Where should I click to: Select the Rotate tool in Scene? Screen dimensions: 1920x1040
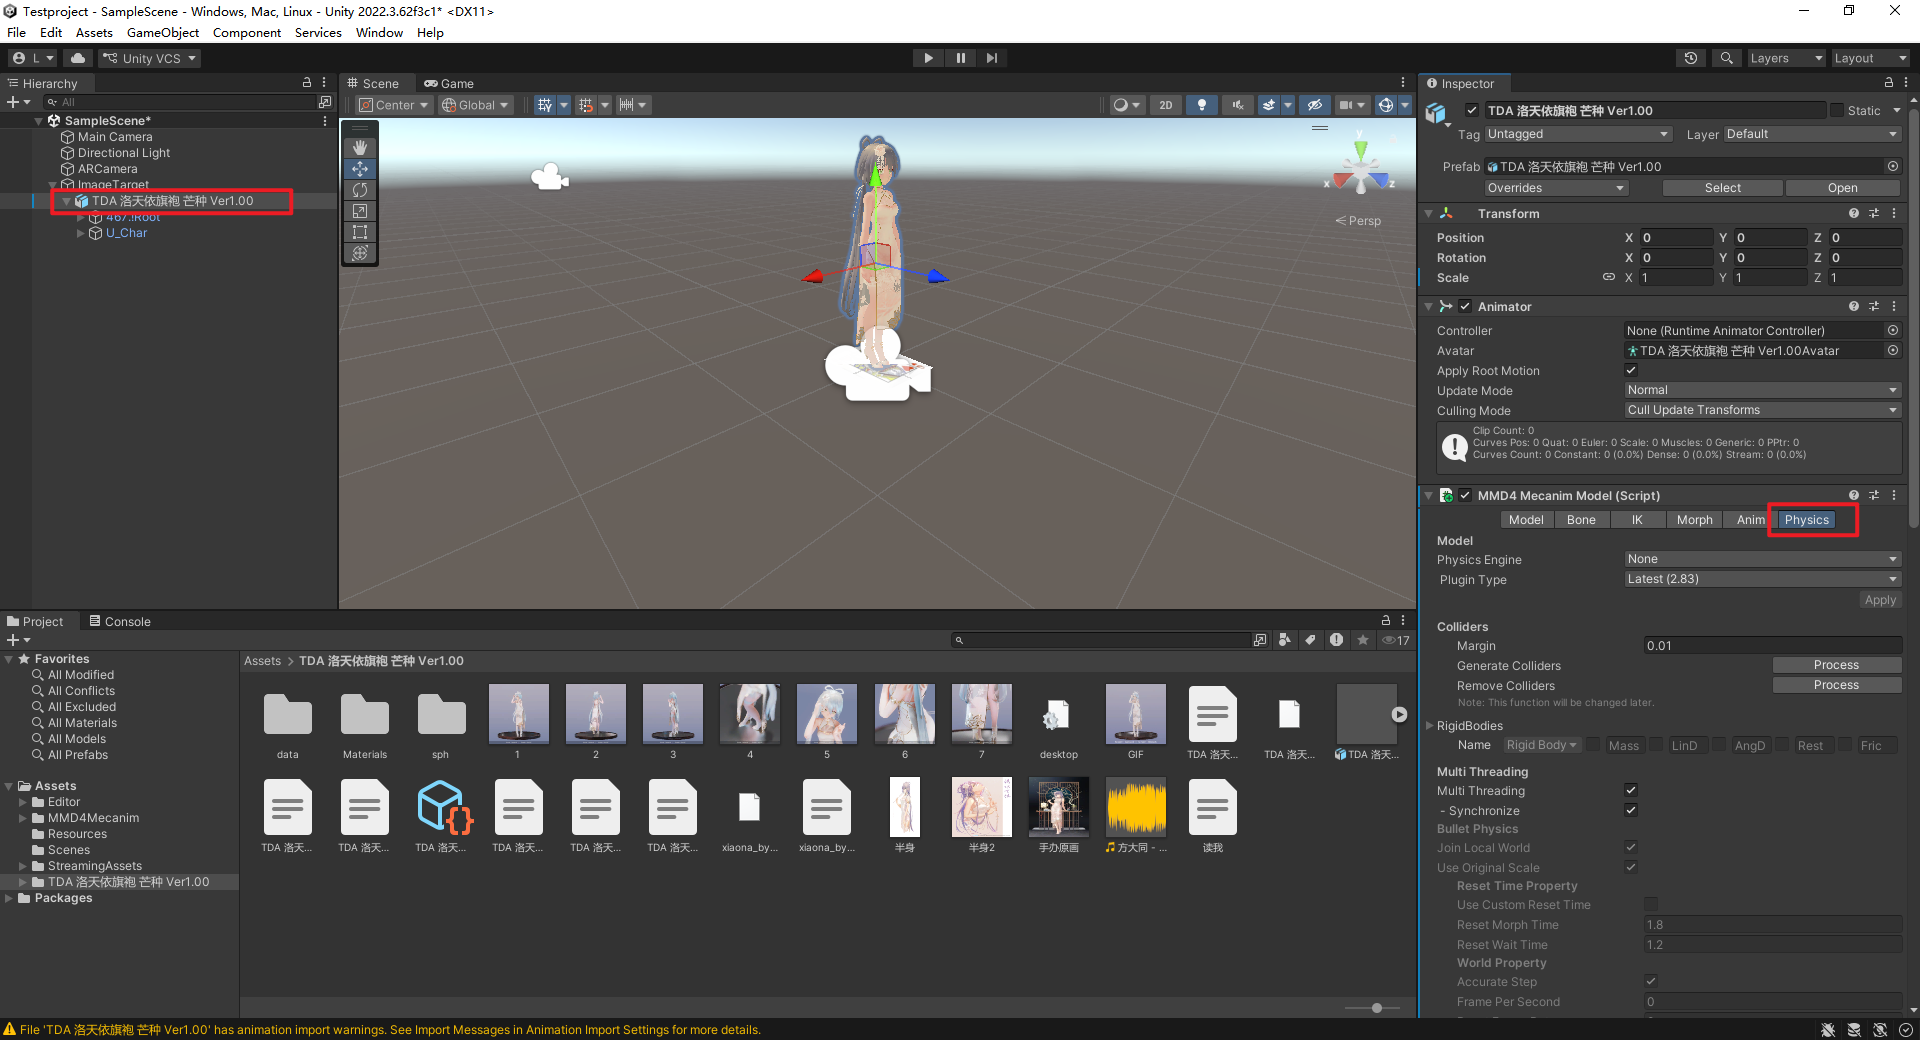tap(360, 190)
